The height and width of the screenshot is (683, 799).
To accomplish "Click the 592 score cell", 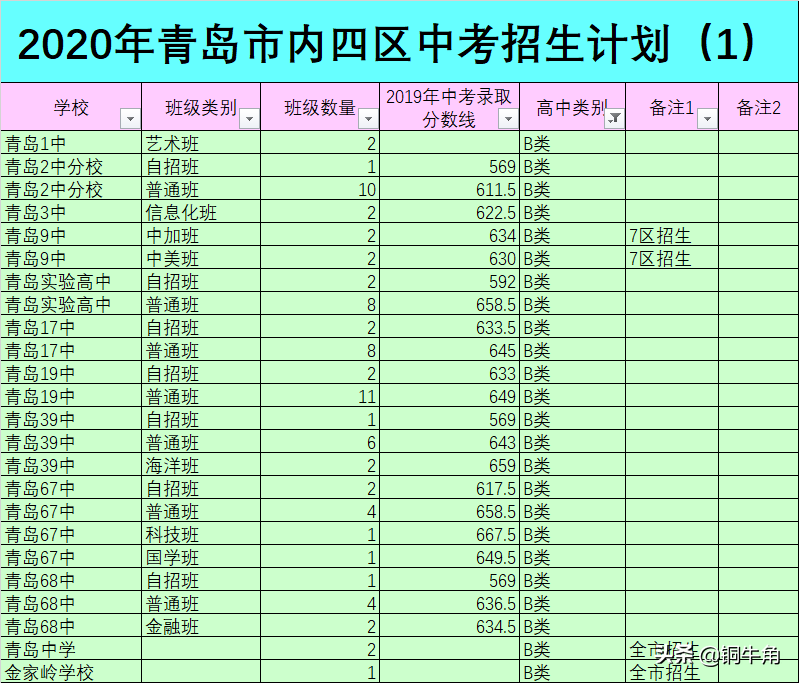I will [449, 281].
